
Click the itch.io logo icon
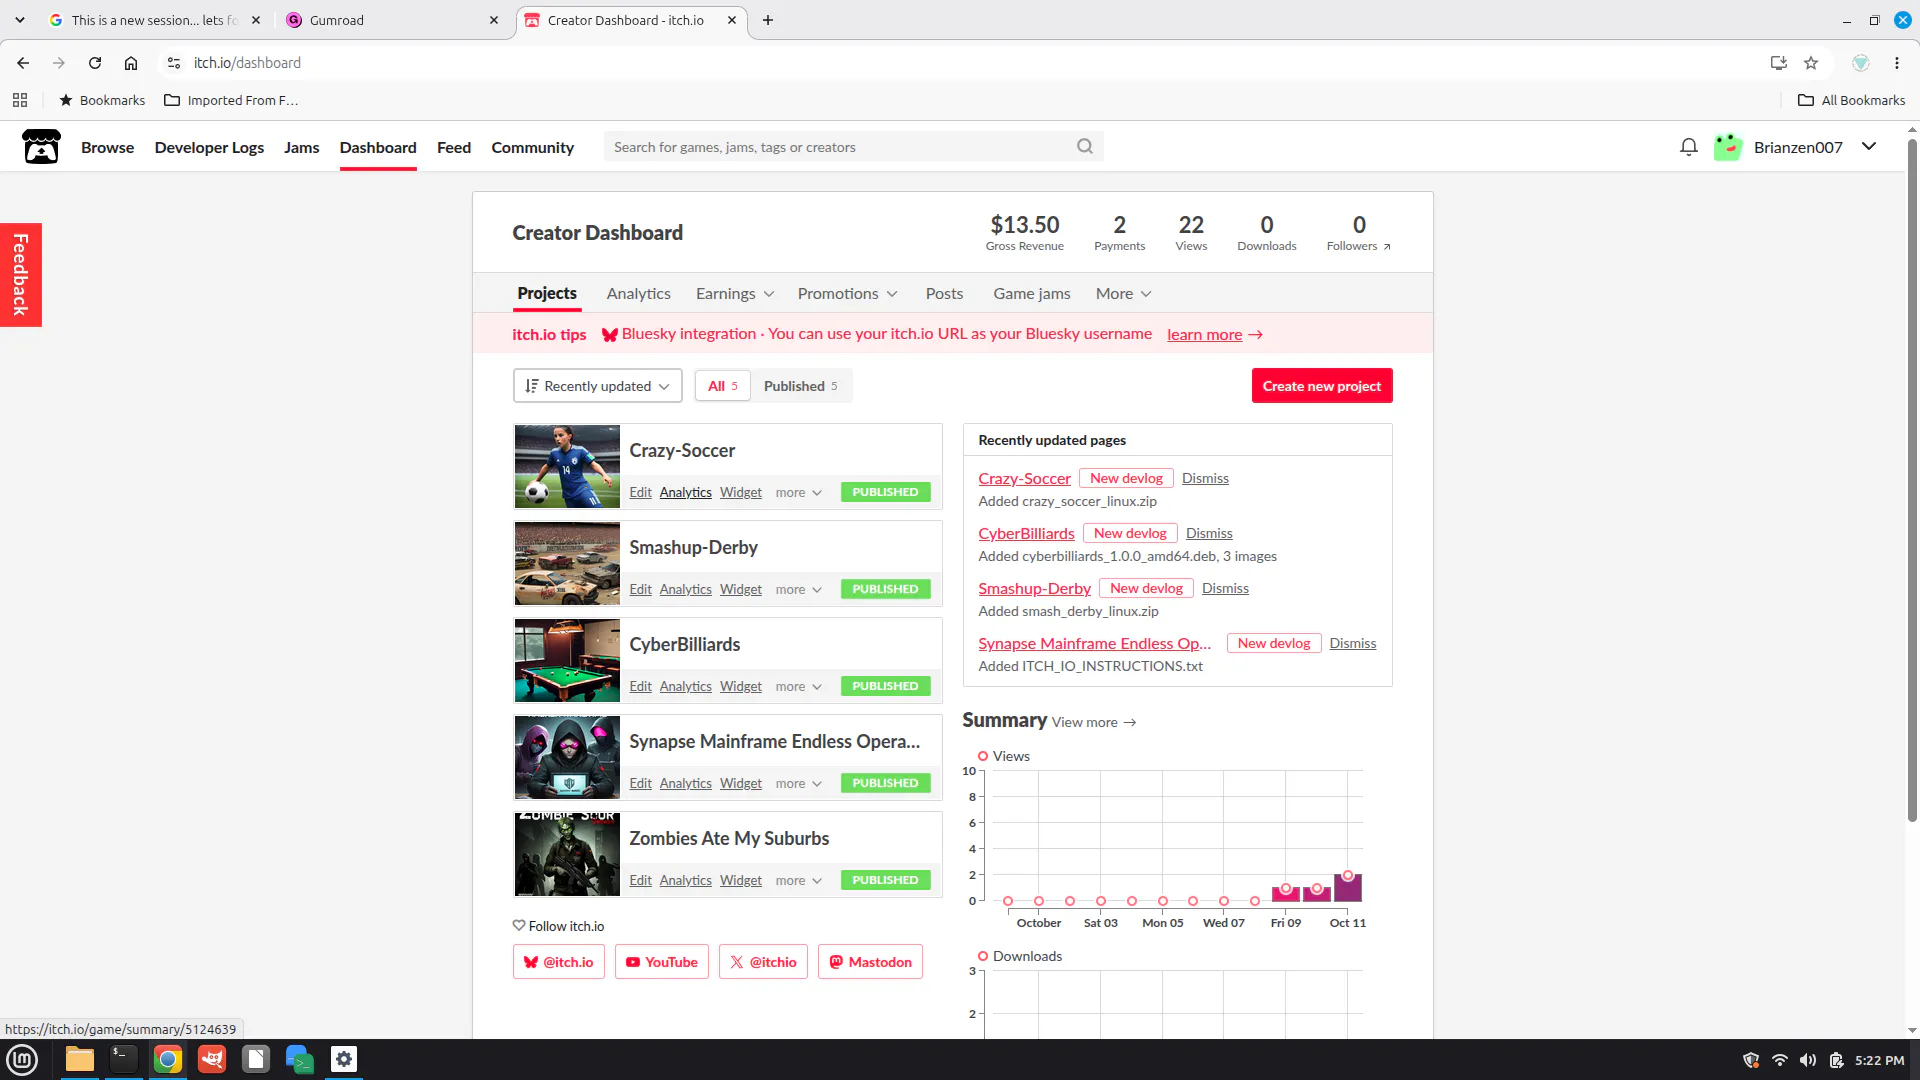[41, 147]
